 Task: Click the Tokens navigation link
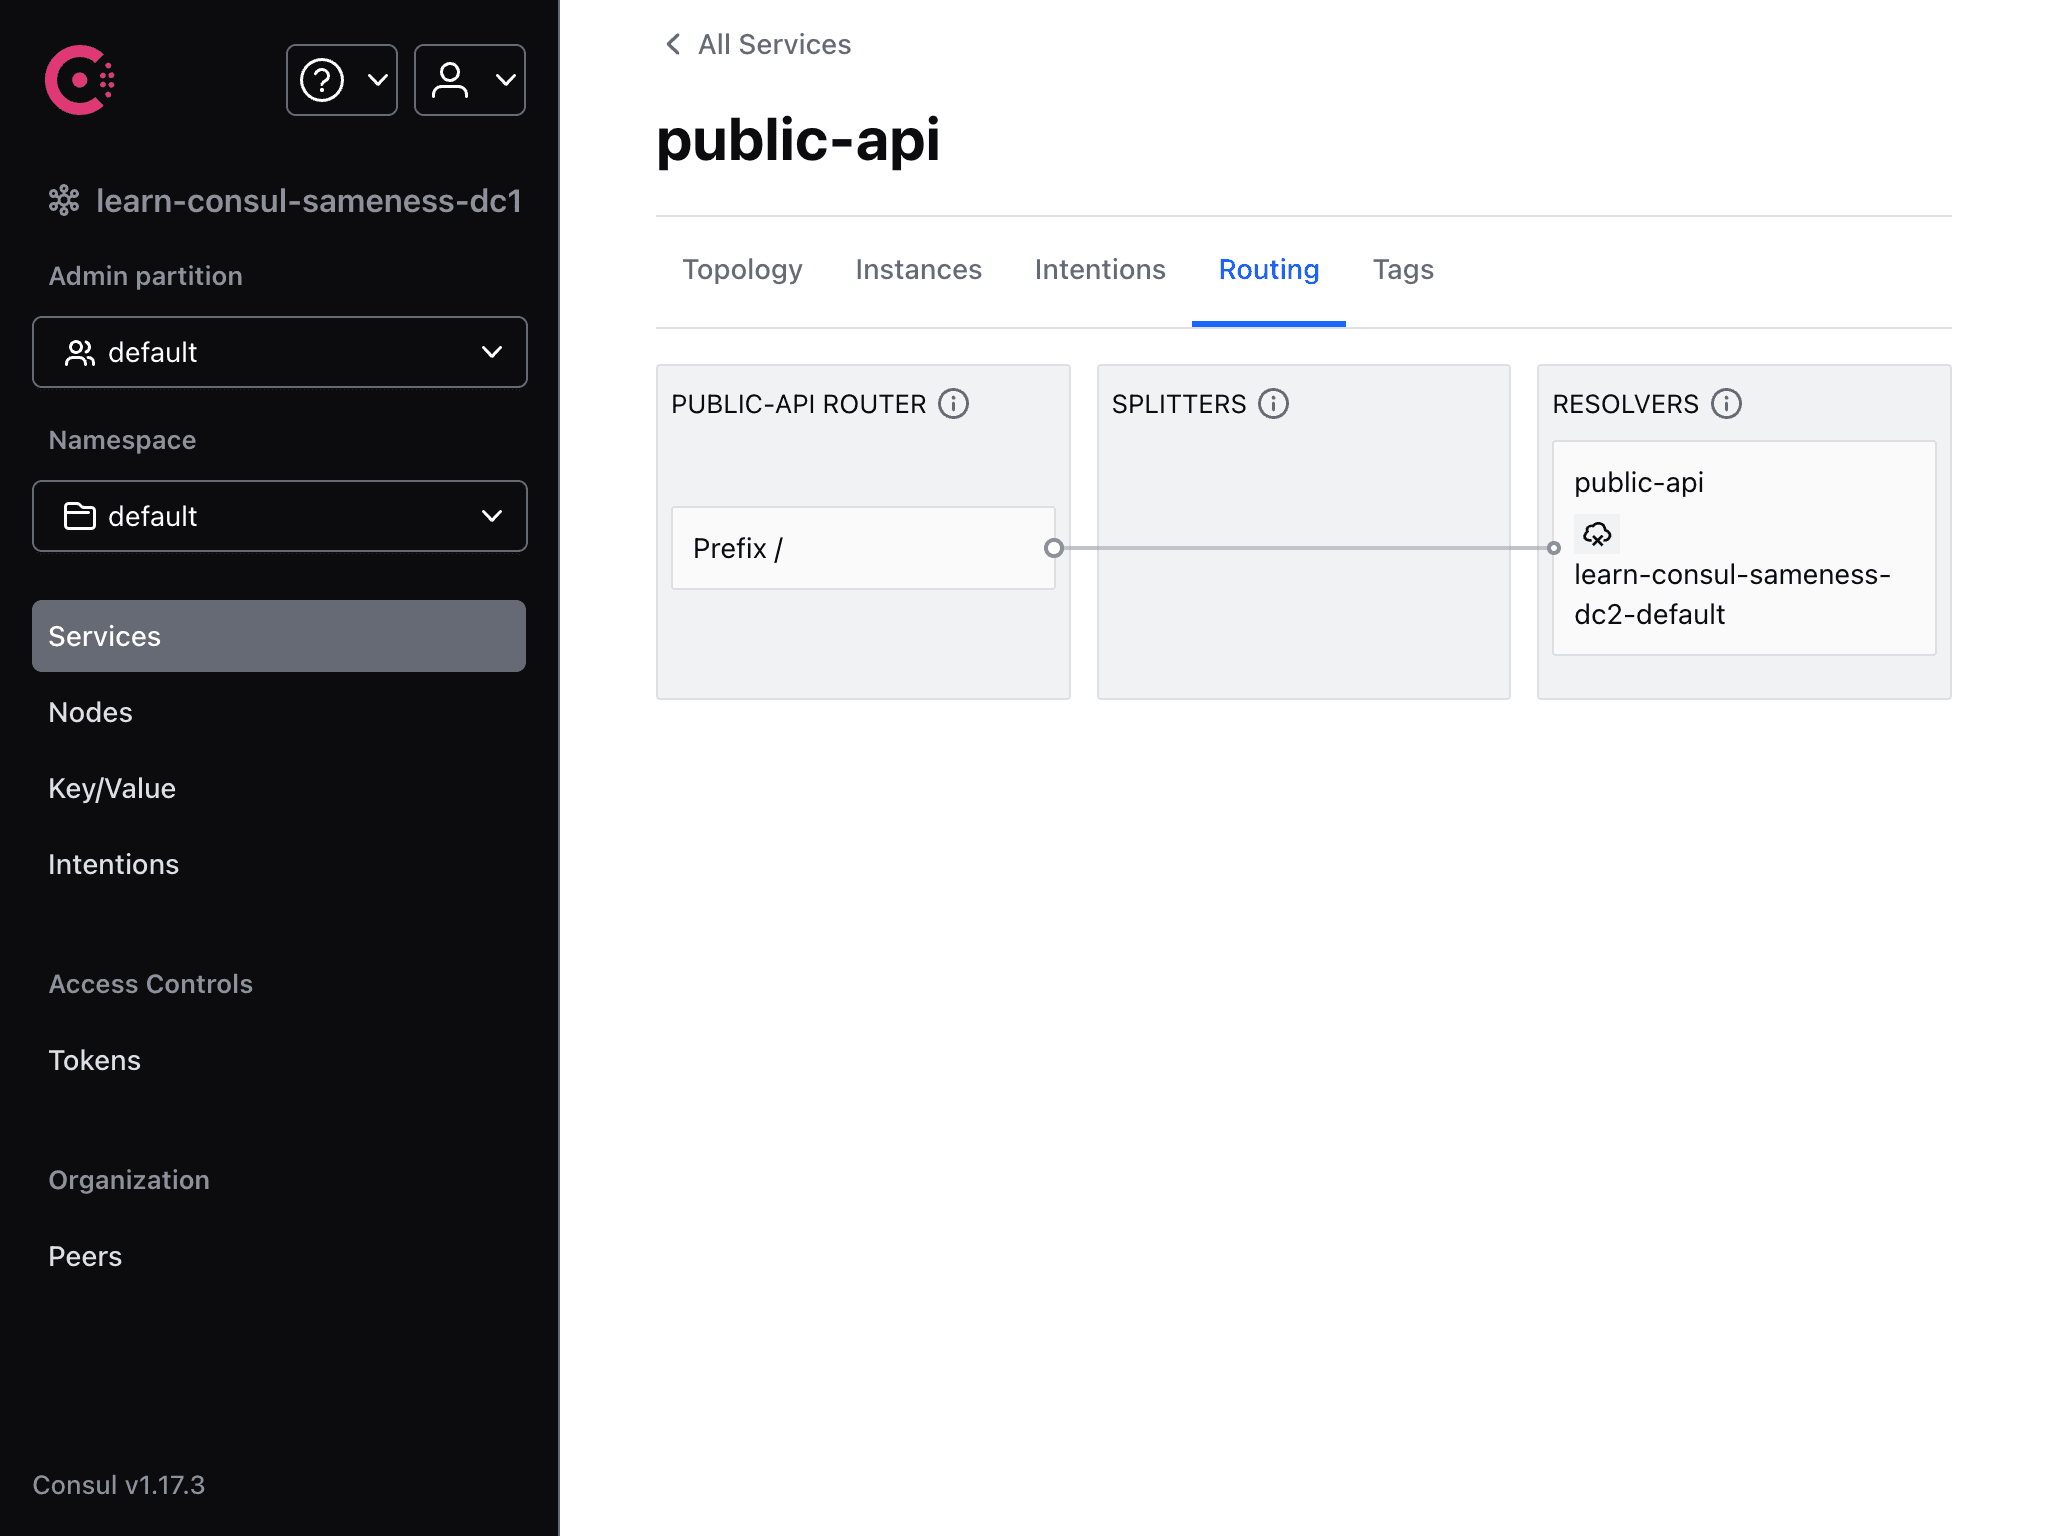(x=94, y=1060)
